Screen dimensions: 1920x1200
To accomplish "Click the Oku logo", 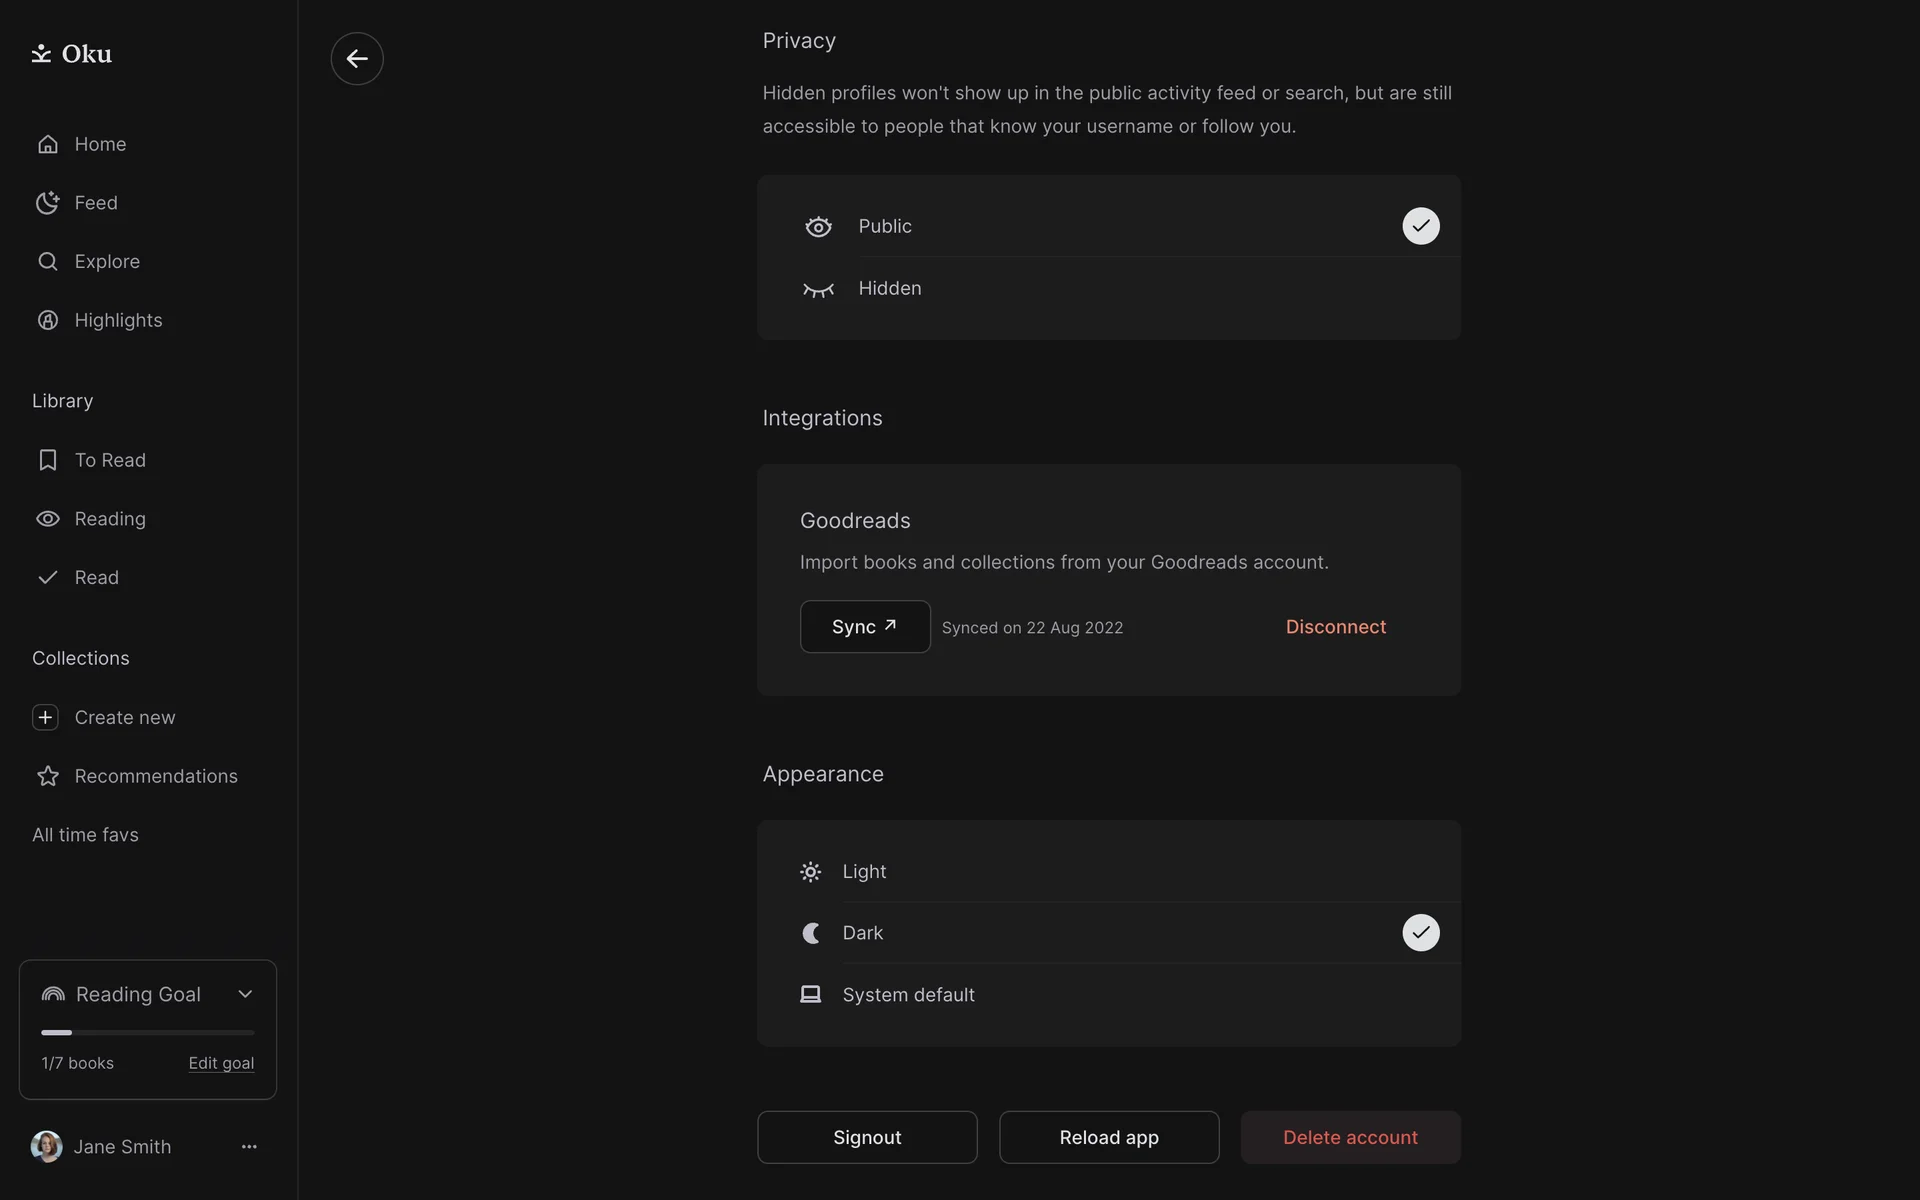I will (71, 54).
